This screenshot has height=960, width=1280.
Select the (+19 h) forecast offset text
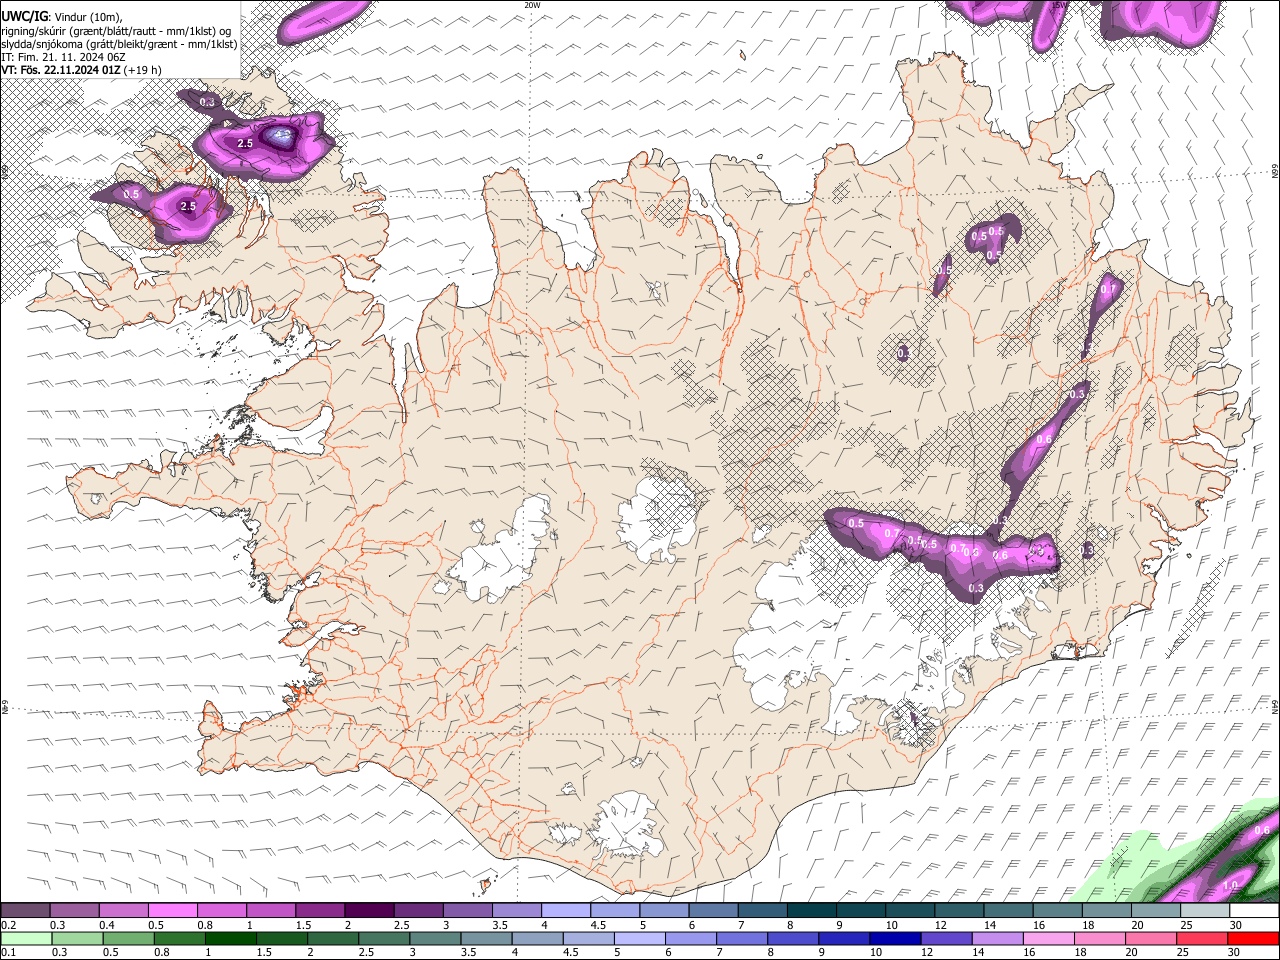click(143, 70)
